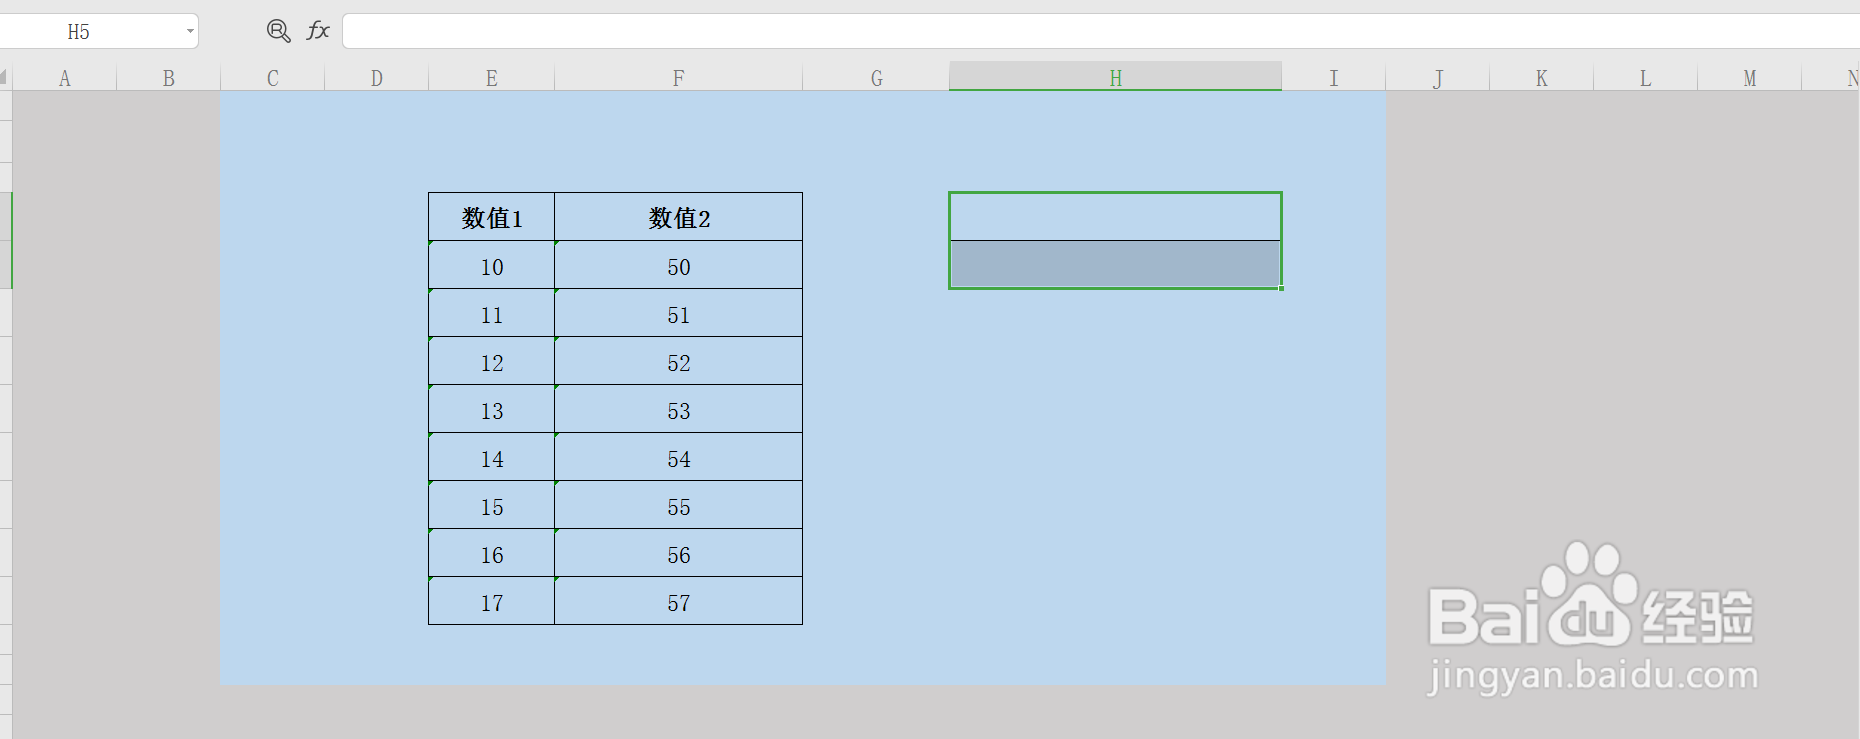Select column J header
Image resolution: width=1860 pixels, height=739 pixels.
(1438, 78)
